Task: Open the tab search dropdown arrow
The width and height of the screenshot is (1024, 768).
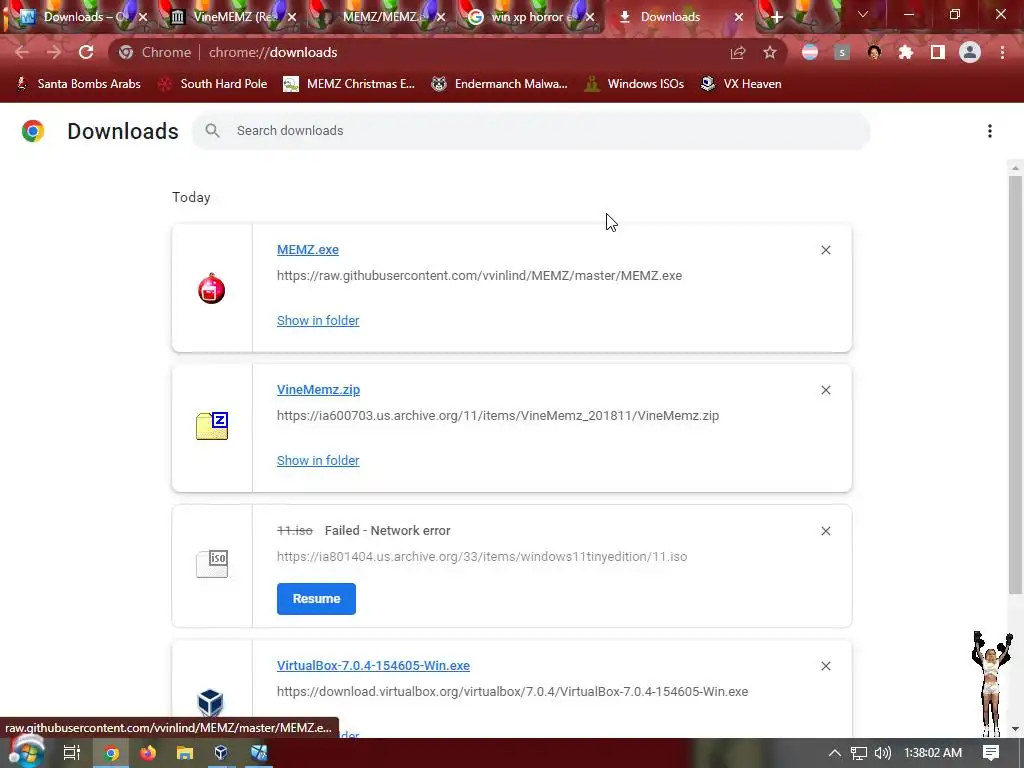Action: pyautogui.click(x=863, y=14)
